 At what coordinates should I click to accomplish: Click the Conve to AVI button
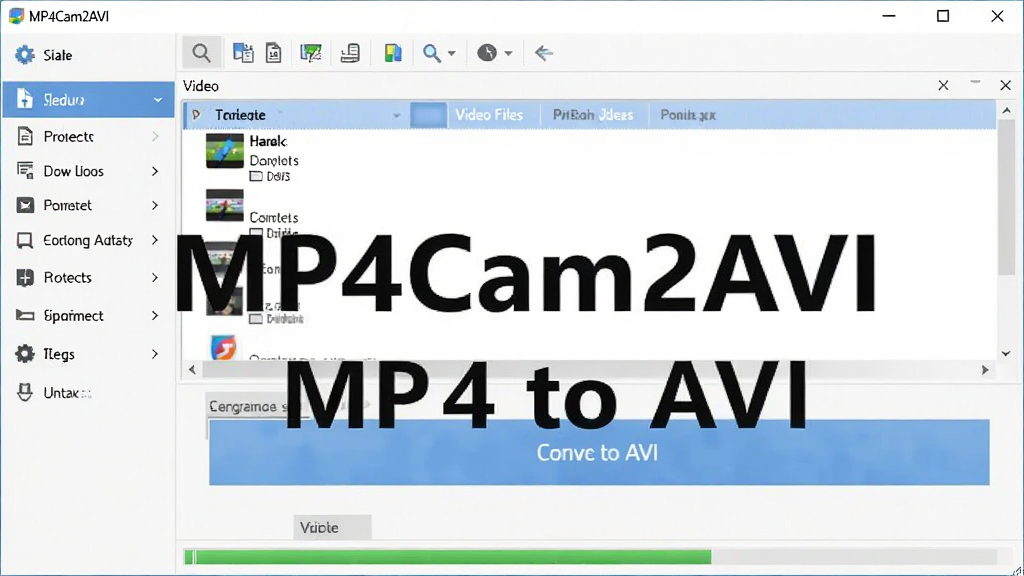[599, 453]
